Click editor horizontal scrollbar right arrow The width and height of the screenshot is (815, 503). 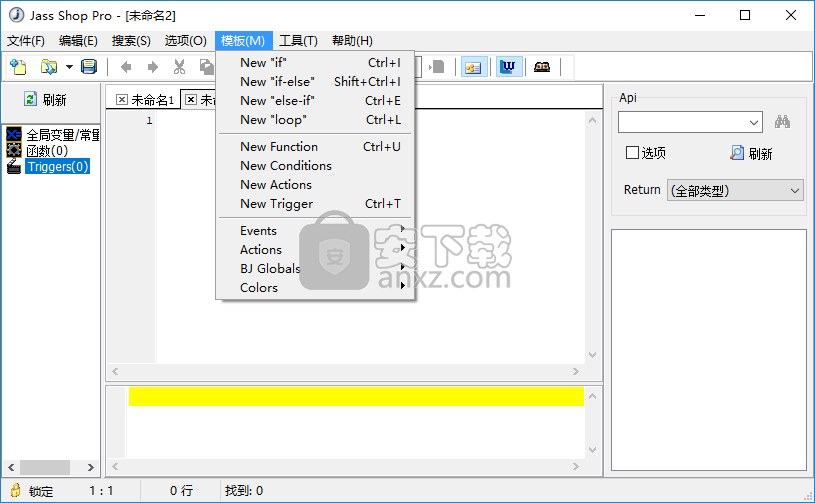pyautogui.click(x=575, y=371)
